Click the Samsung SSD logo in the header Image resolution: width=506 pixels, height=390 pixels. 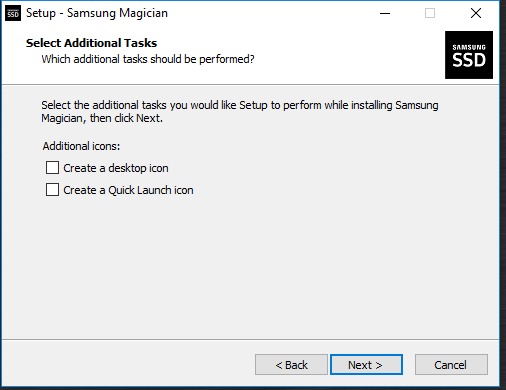pyautogui.click(x=469, y=55)
